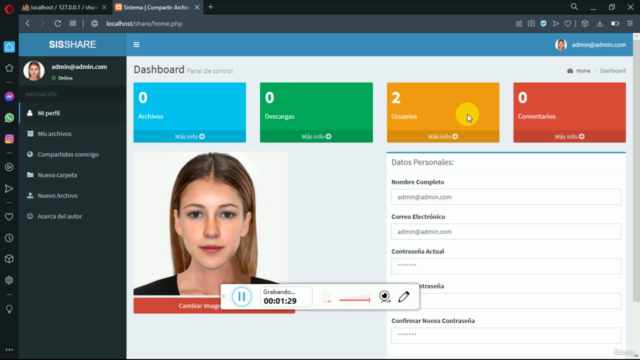Viewport: 640px width, 360px height.
Task: Click Más info on Comentarios card
Action: 569,136
